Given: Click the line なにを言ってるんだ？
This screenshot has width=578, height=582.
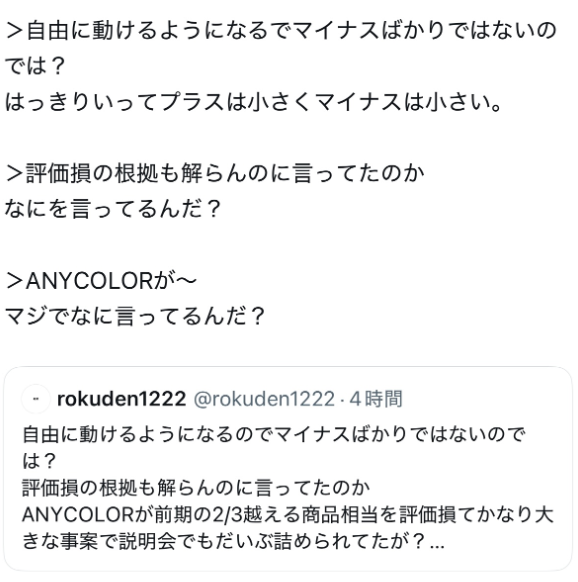Looking at the screenshot, I should pyautogui.click(x=113, y=209).
